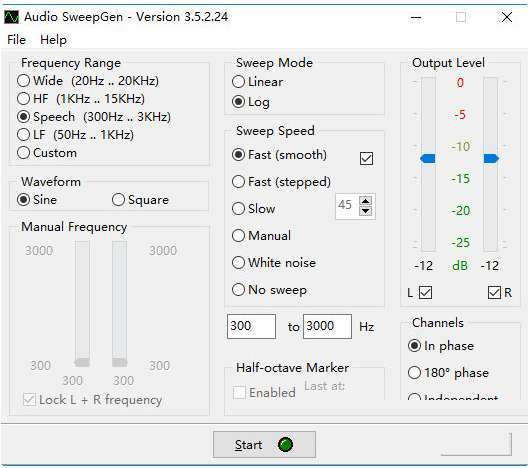Open the File menu
This screenshot has height=468, width=528.
click(16, 40)
